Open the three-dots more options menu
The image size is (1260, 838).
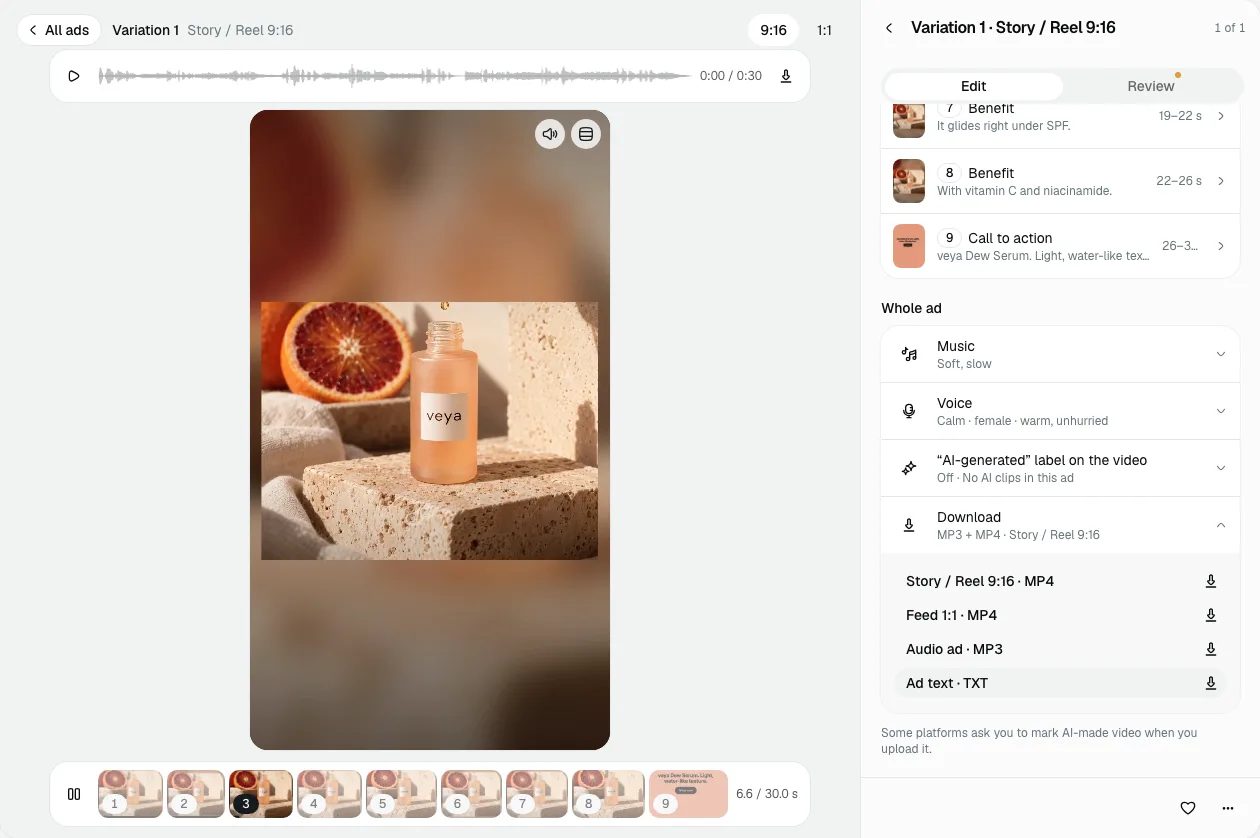pyautogui.click(x=1228, y=808)
